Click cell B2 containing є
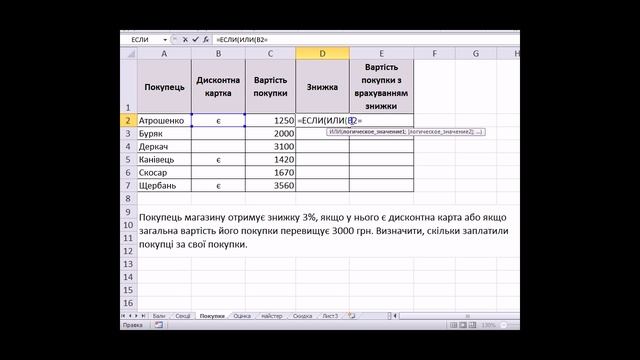This screenshot has height=360, width=640. tap(218, 120)
